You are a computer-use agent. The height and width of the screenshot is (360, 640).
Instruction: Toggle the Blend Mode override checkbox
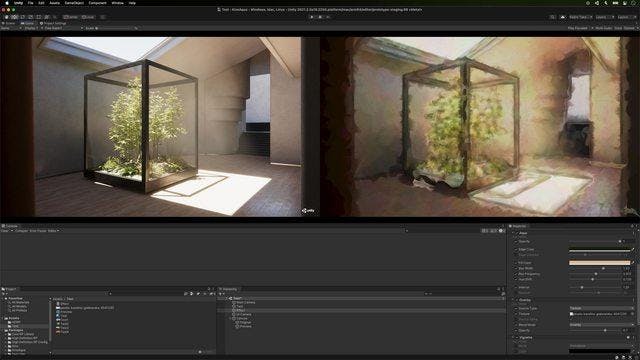point(516,325)
